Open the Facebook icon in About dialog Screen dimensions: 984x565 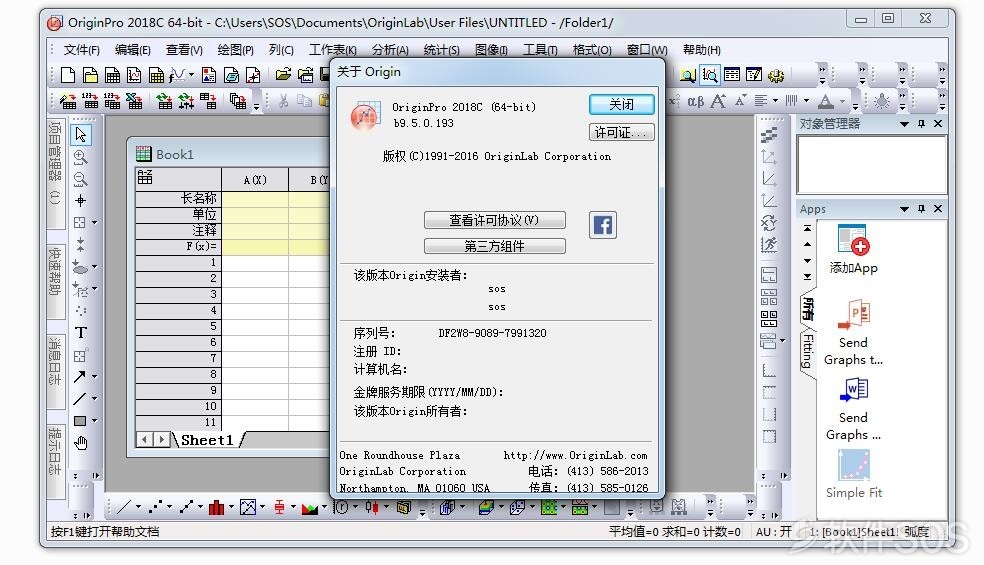click(x=602, y=225)
